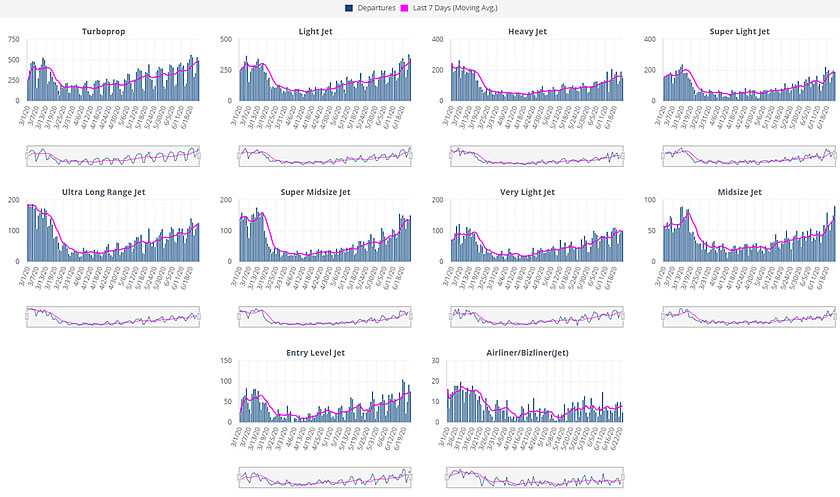Click the "Turboprop" chart title

(103, 32)
